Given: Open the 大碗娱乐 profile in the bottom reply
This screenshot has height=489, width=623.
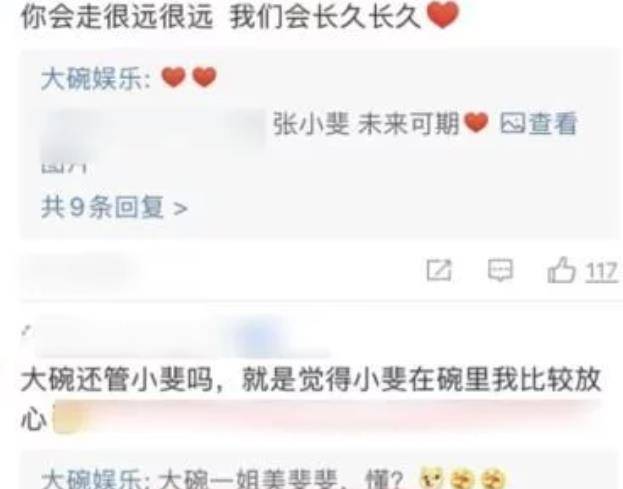Looking at the screenshot, I should 95,479.
